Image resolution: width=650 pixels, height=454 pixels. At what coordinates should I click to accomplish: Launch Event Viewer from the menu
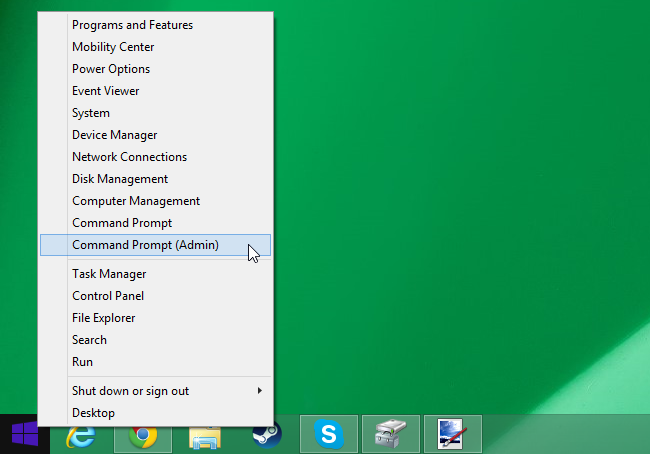[155, 91]
